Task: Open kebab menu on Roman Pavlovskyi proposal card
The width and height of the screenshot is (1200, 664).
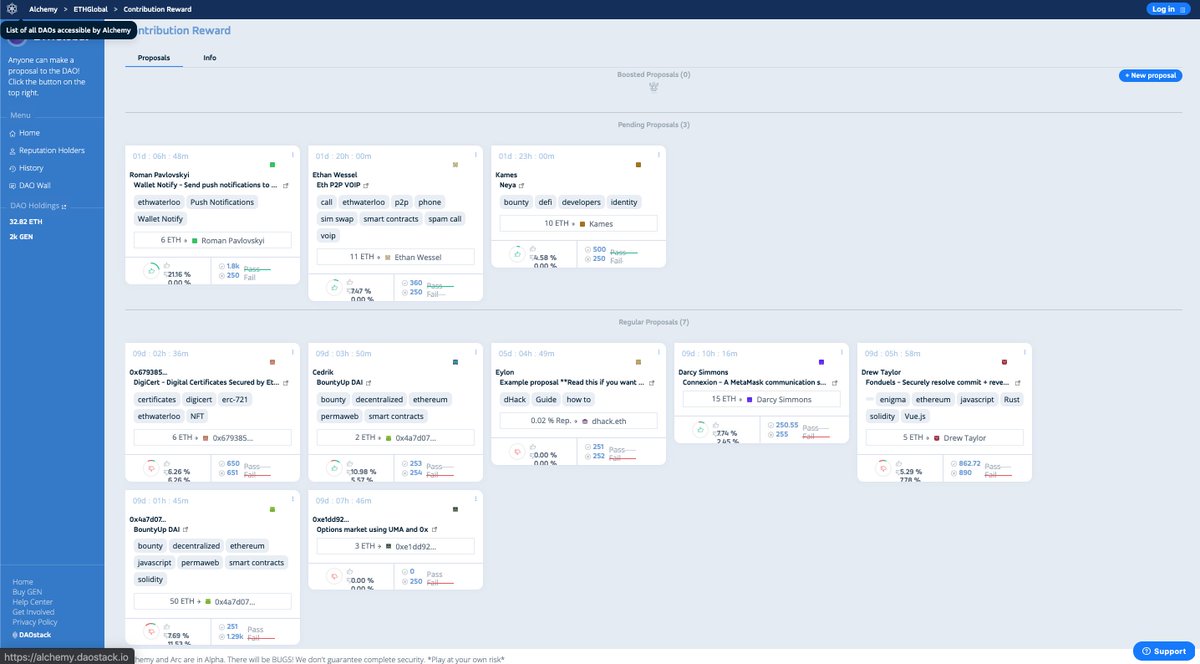Action: 293,155
